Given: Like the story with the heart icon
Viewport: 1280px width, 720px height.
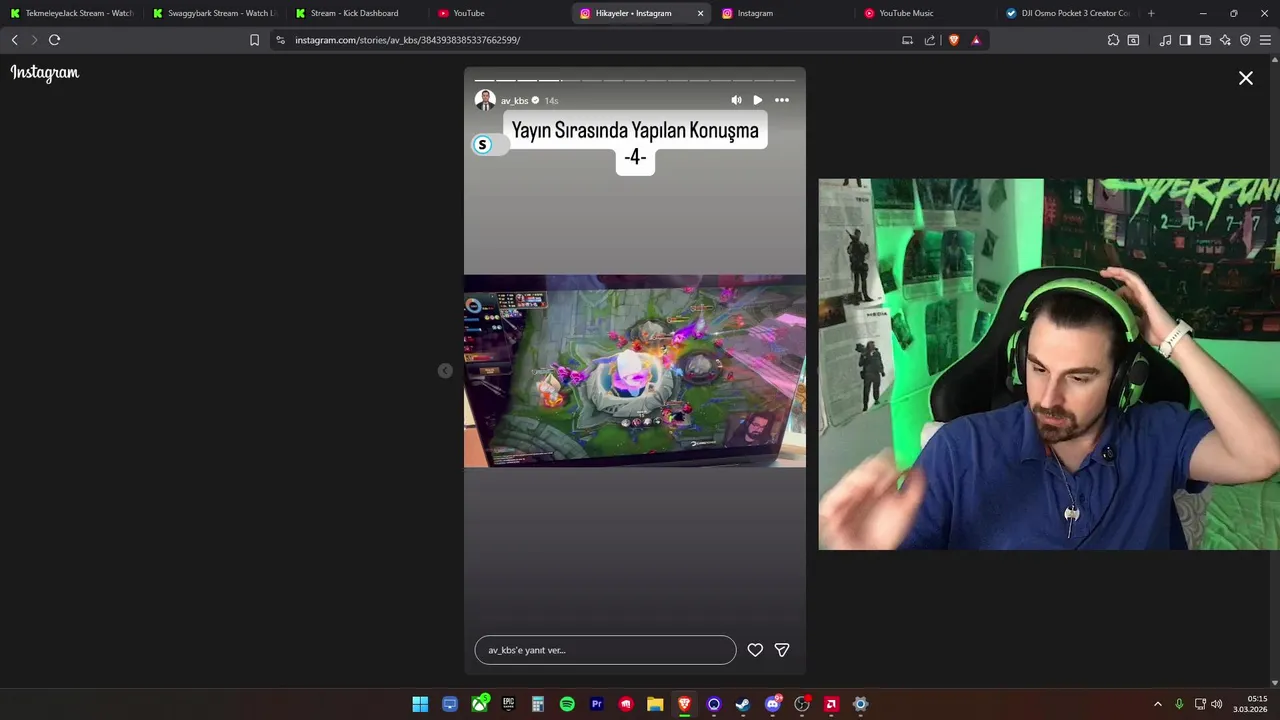Looking at the screenshot, I should pos(755,650).
